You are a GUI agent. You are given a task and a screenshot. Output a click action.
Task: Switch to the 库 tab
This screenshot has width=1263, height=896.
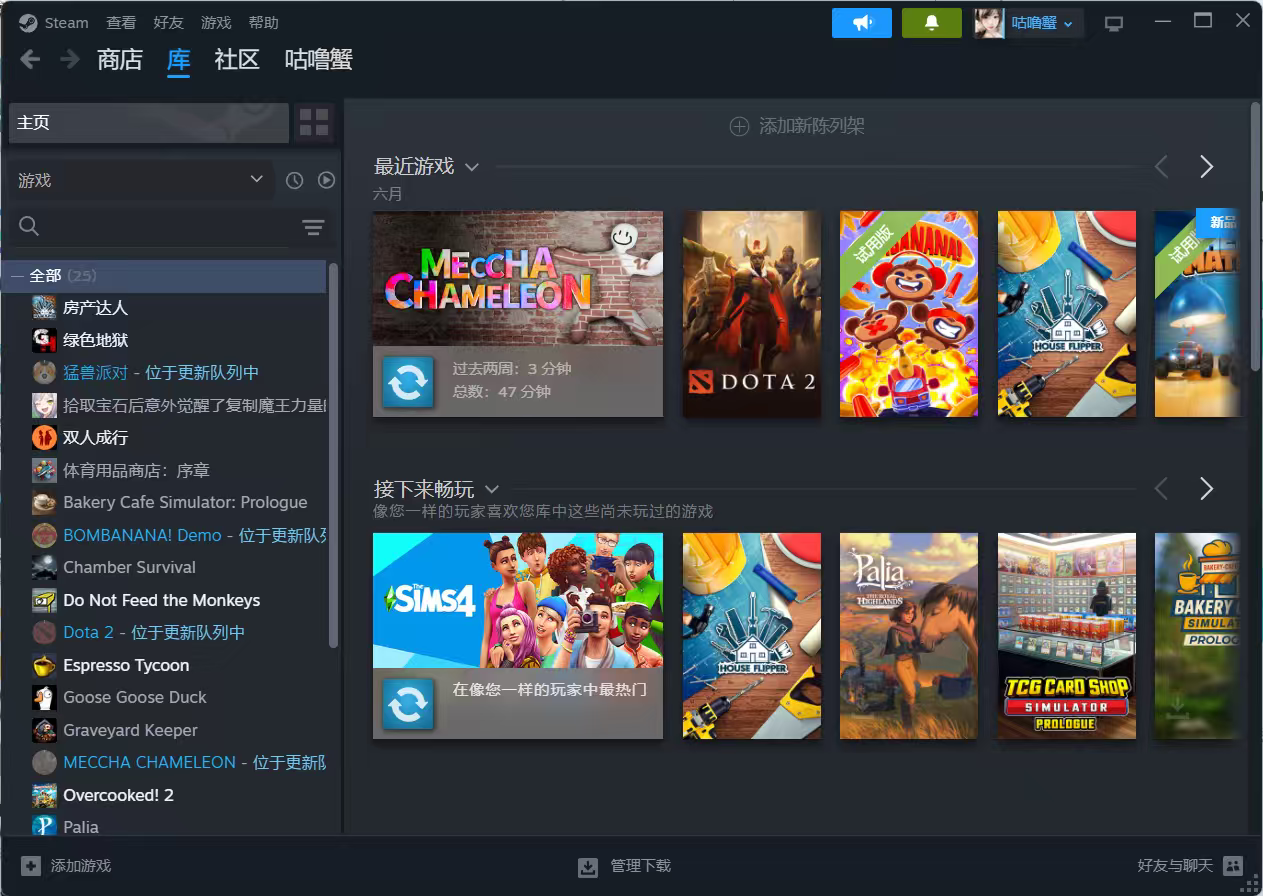[x=178, y=60]
